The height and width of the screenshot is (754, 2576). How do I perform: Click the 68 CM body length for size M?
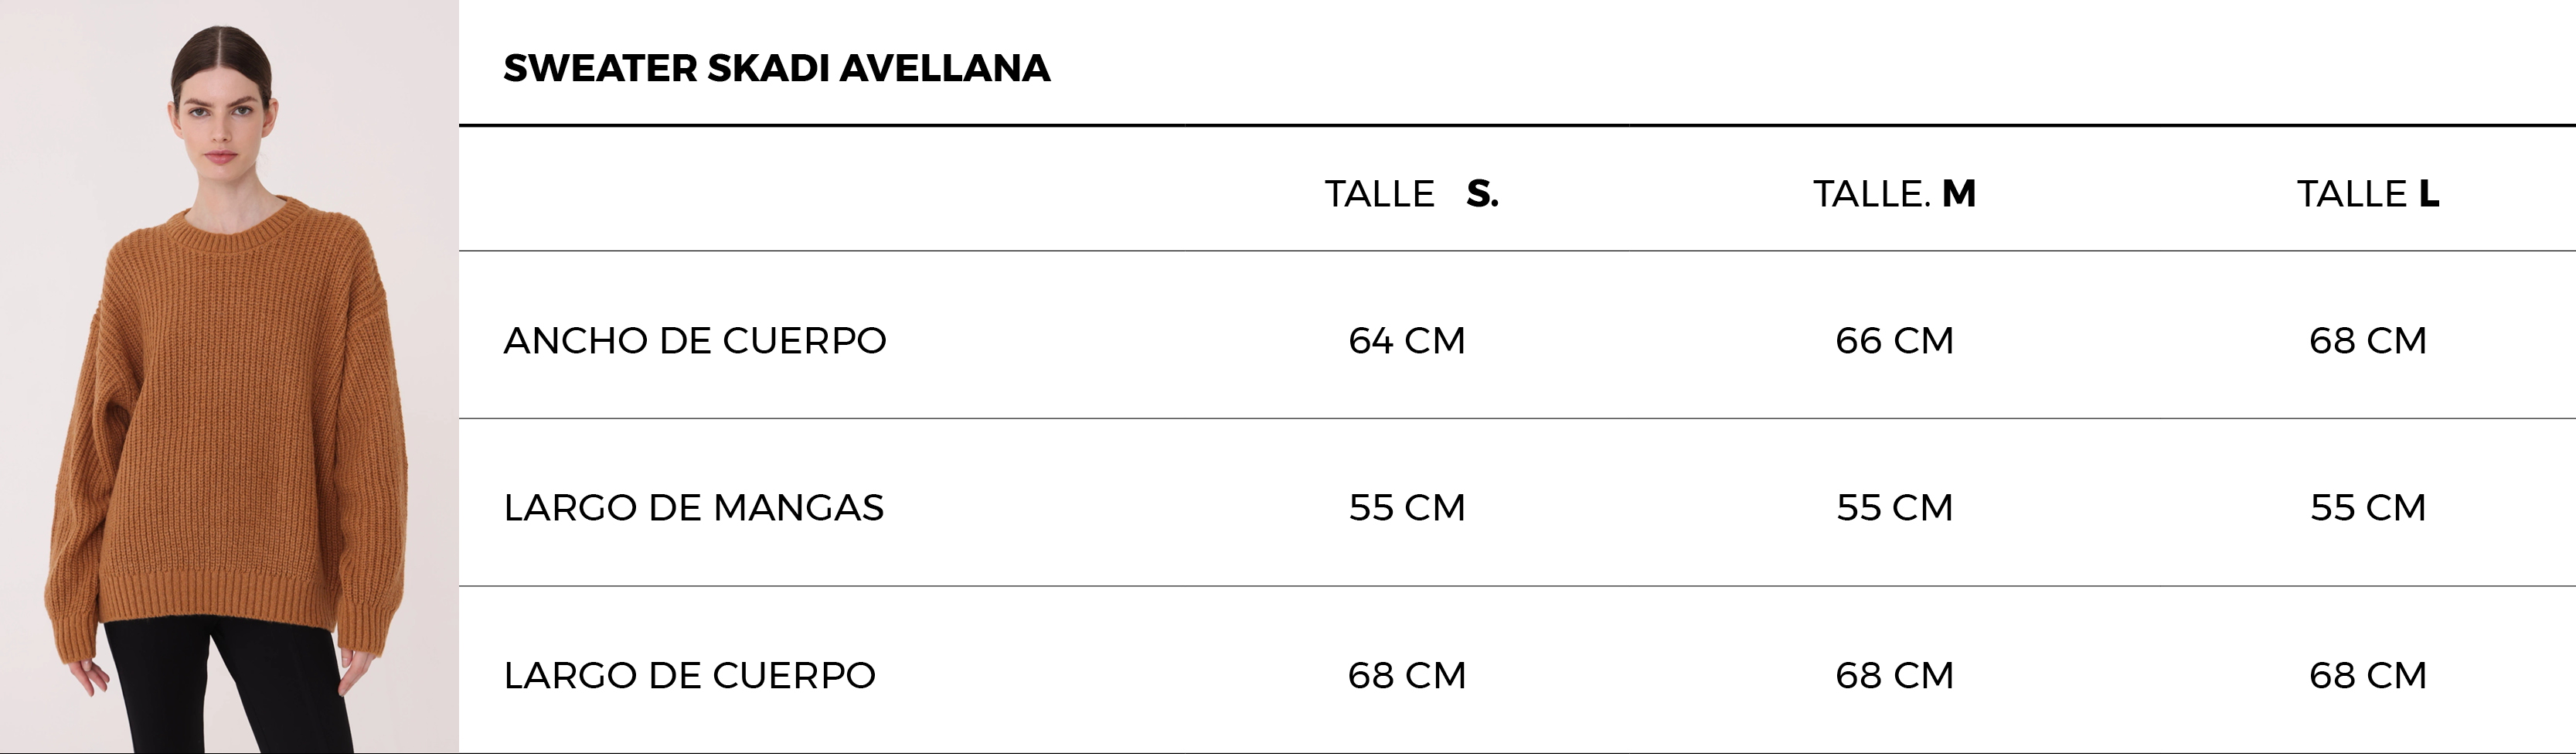(x=1894, y=676)
